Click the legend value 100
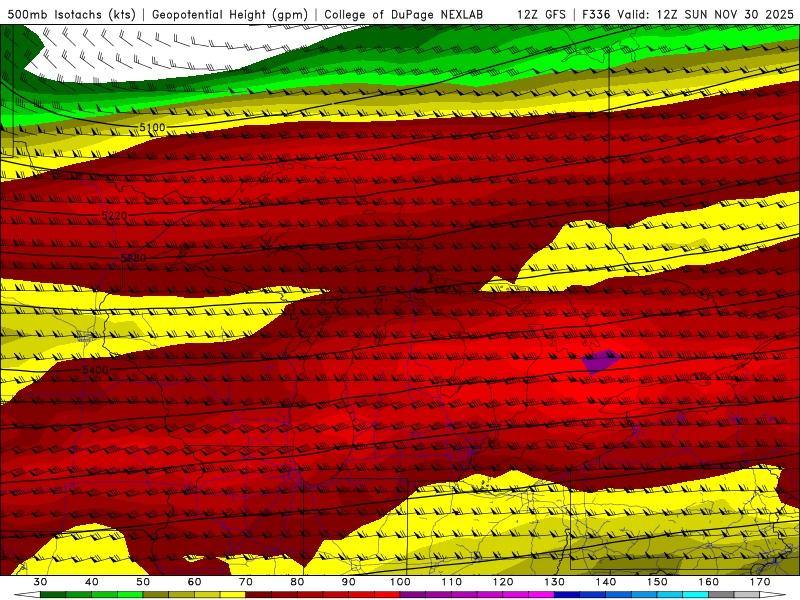This screenshot has height=600, width=800. point(400,582)
